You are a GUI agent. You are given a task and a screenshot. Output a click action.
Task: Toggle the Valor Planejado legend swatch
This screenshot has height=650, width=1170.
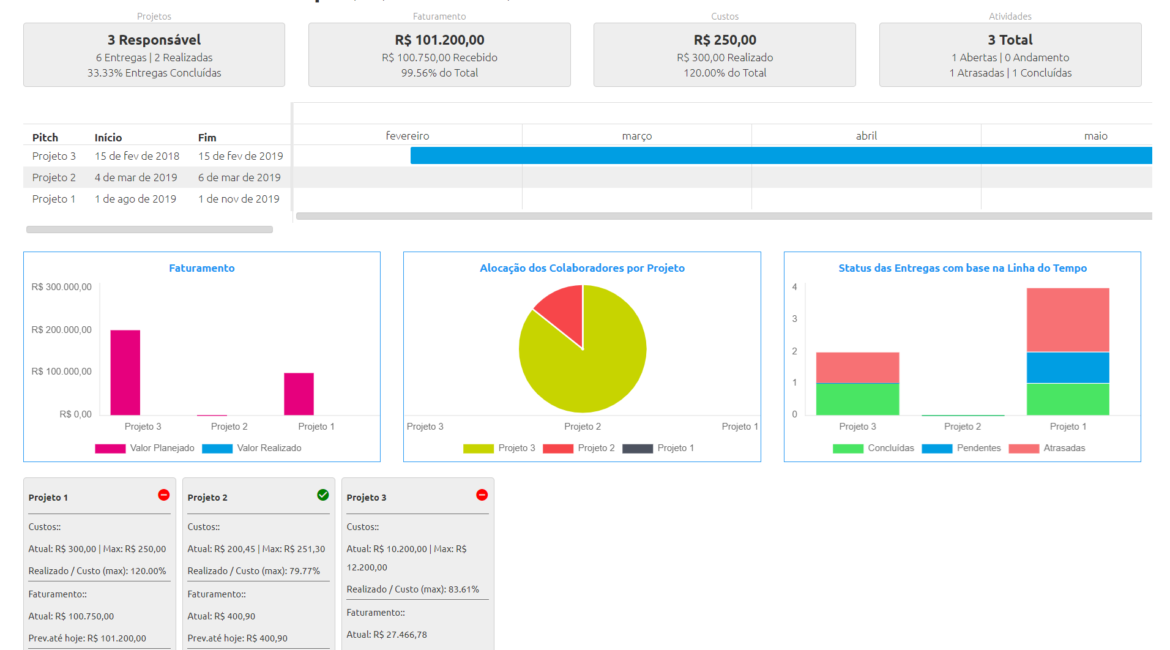[x=110, y=449]
